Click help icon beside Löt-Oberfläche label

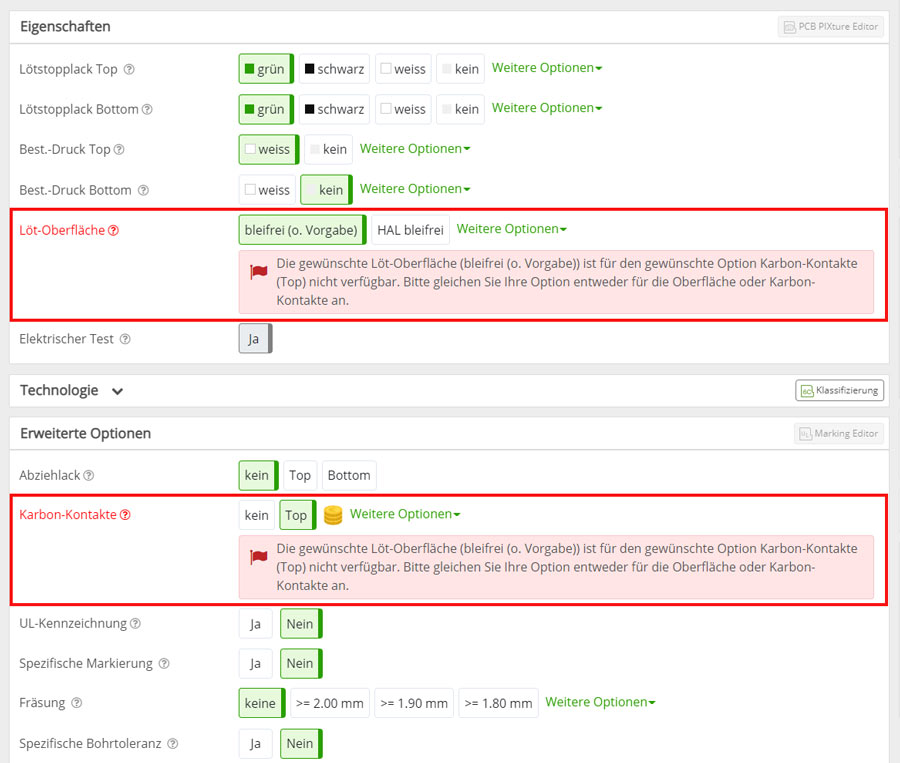coord(113,230)
